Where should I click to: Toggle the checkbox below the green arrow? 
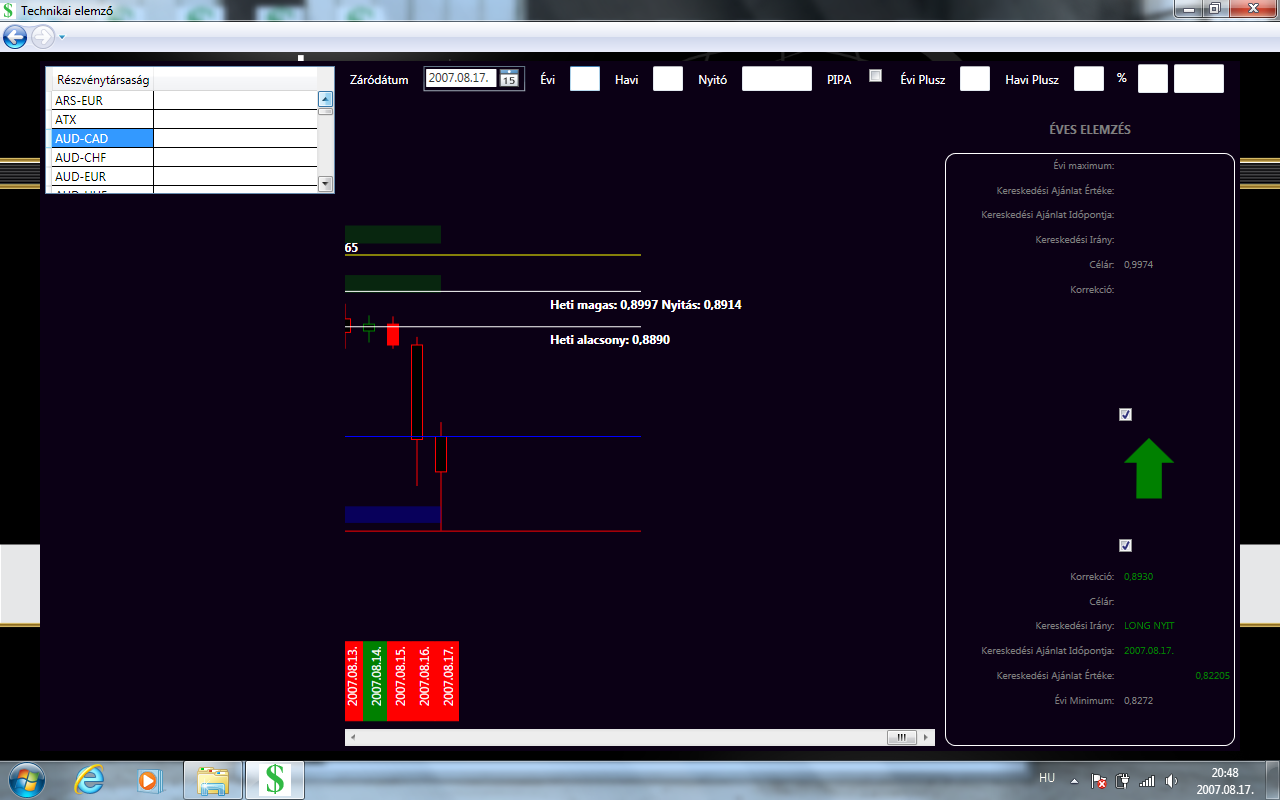tap(1125, 546)
